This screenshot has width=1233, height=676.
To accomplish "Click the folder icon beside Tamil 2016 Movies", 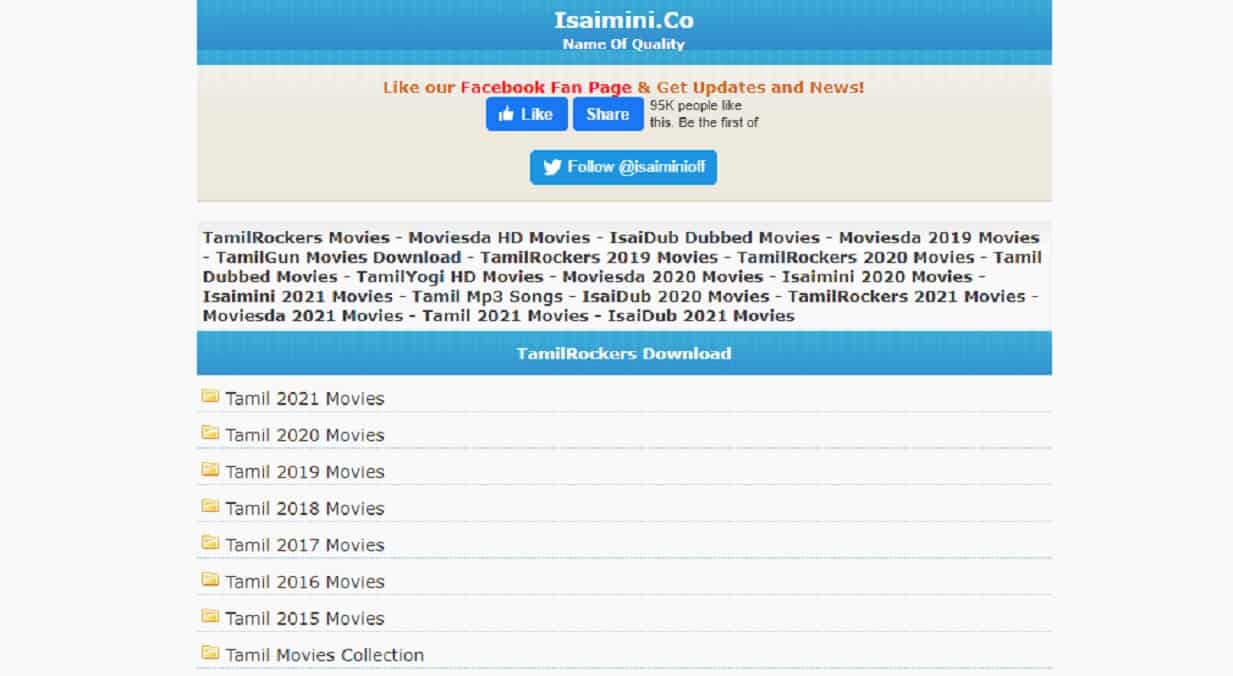I will click(x=210, y=579).
